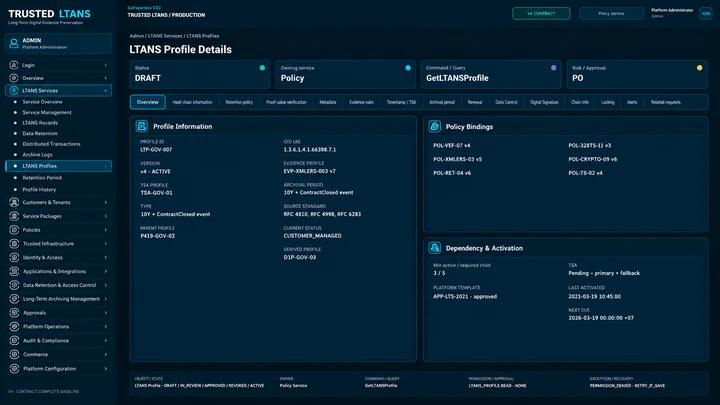Click the green Status indicator dot
The width and height of the screenshot is (720, 405).
[x=262, y=68]
